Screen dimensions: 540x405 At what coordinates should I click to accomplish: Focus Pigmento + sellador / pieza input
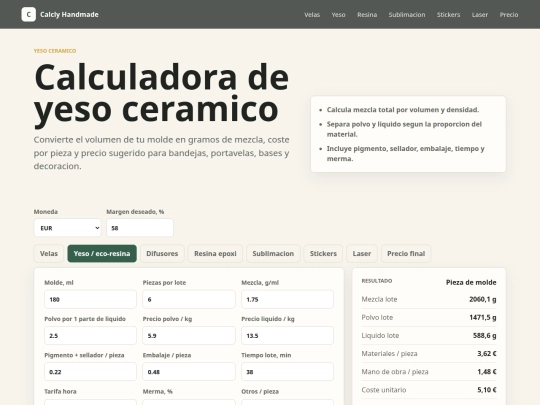[x=91, y=372]
